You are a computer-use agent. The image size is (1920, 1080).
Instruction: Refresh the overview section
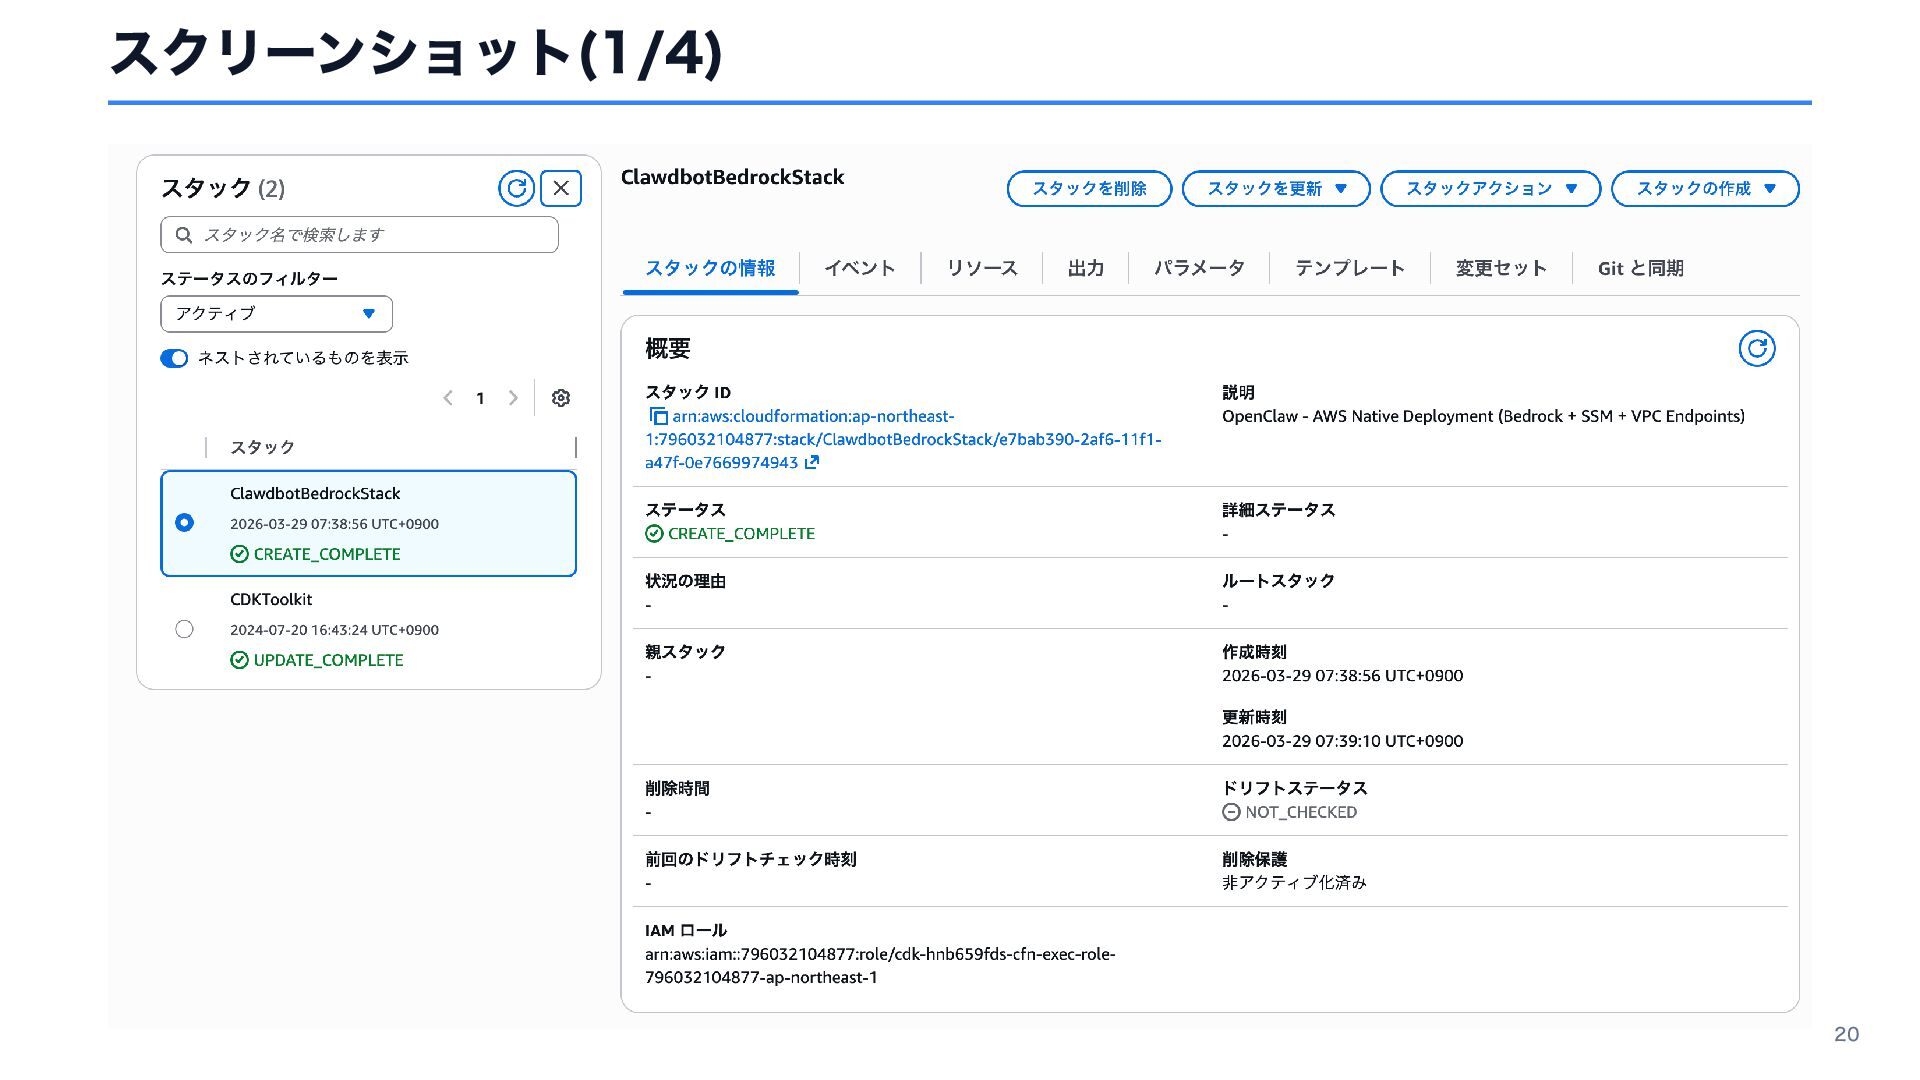[1756, 348]
